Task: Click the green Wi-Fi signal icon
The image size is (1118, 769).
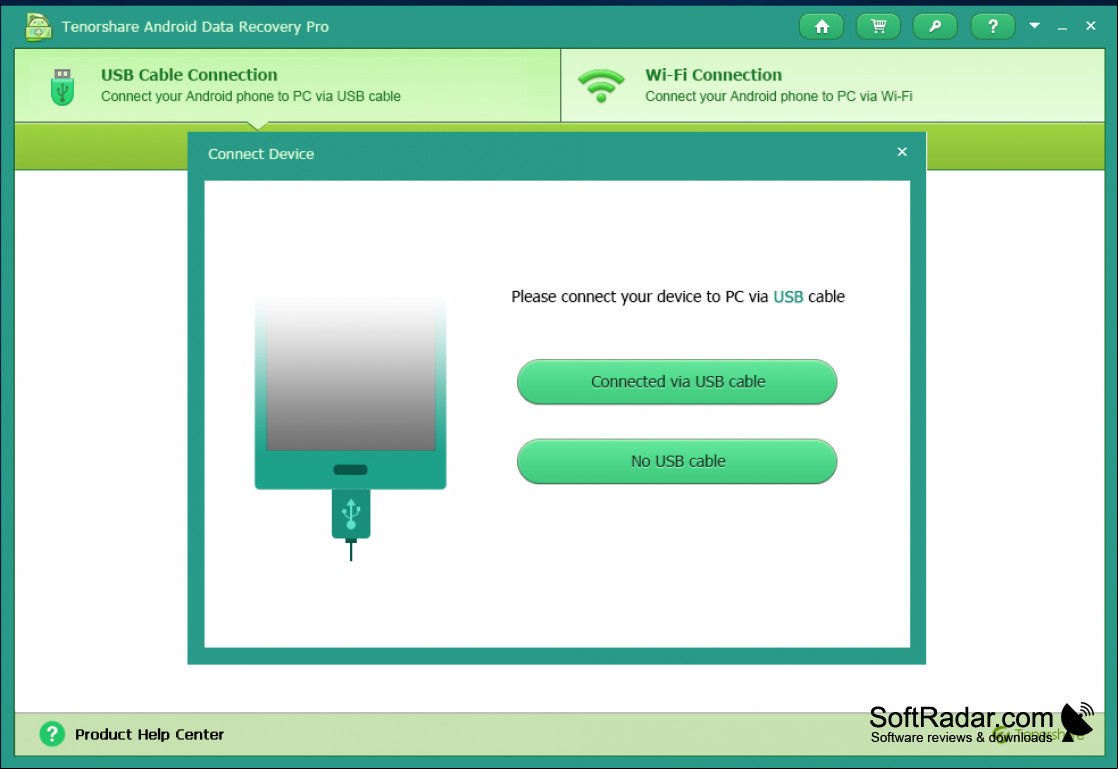Action: click(601, 86)
